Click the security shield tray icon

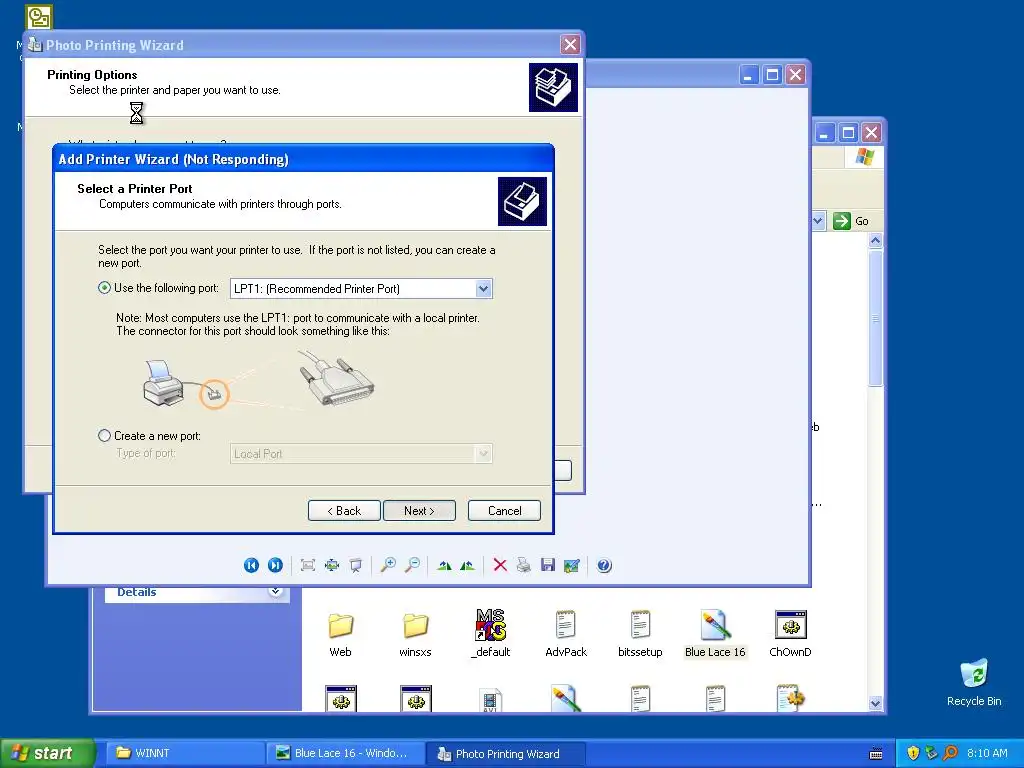[x=913, y=753]
